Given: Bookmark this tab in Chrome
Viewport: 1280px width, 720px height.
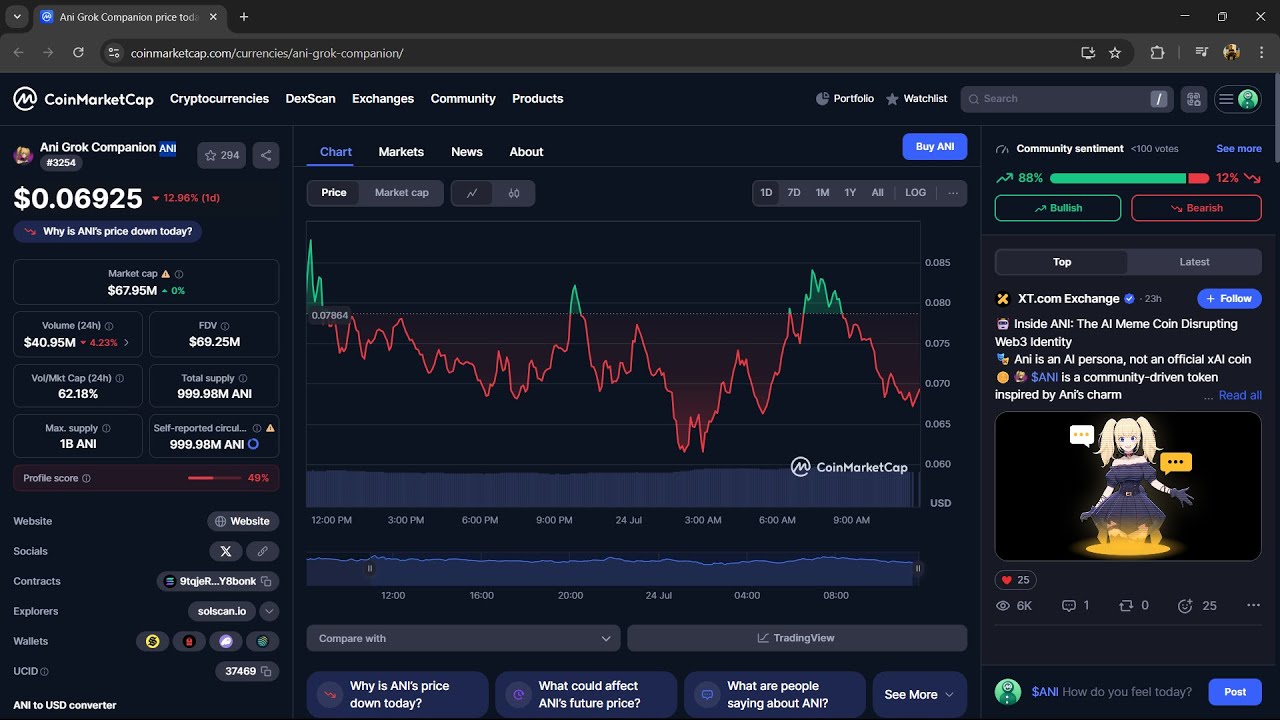Looking at the screenshot, I should click(1115, 53).
